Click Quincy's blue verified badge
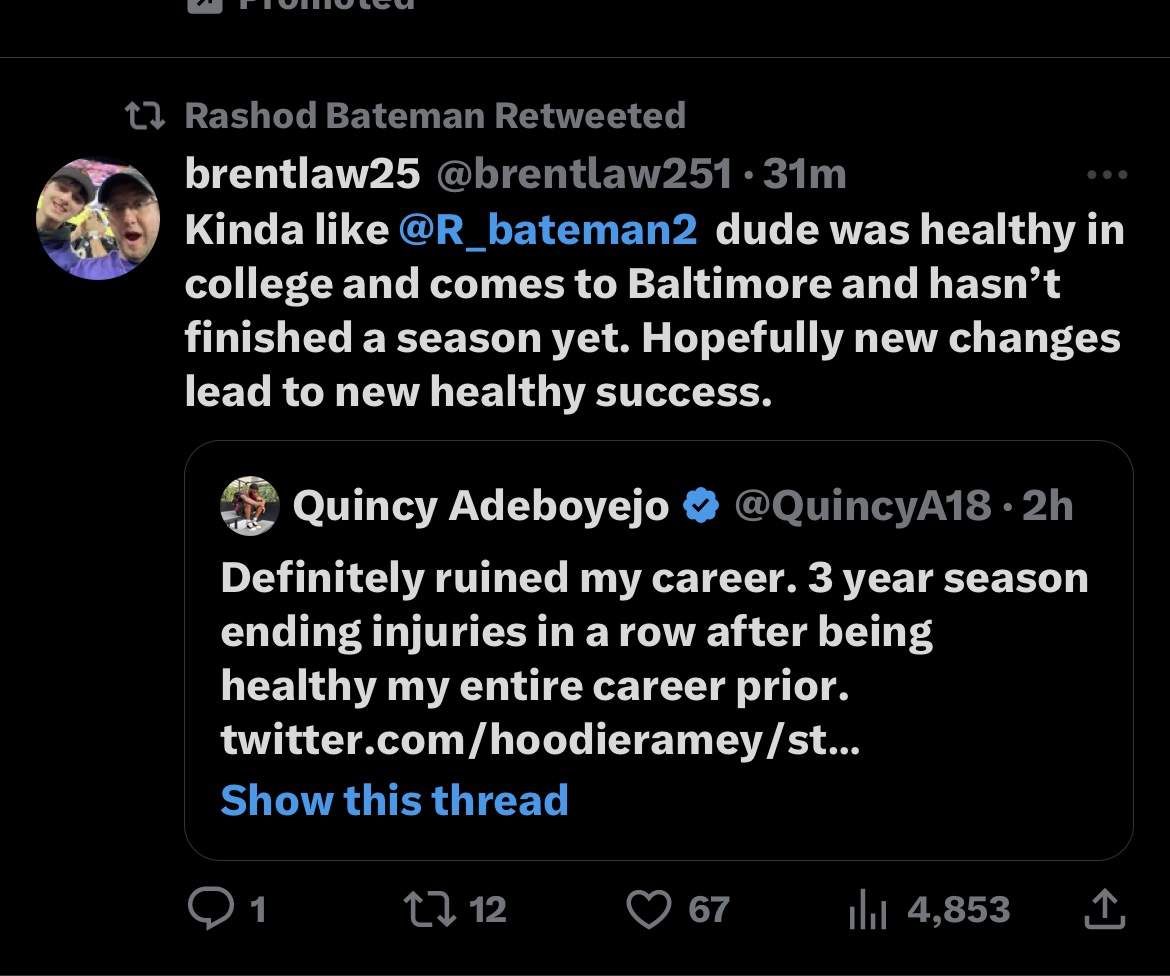Screen dimensions: 1170x976 click(701, 505)
